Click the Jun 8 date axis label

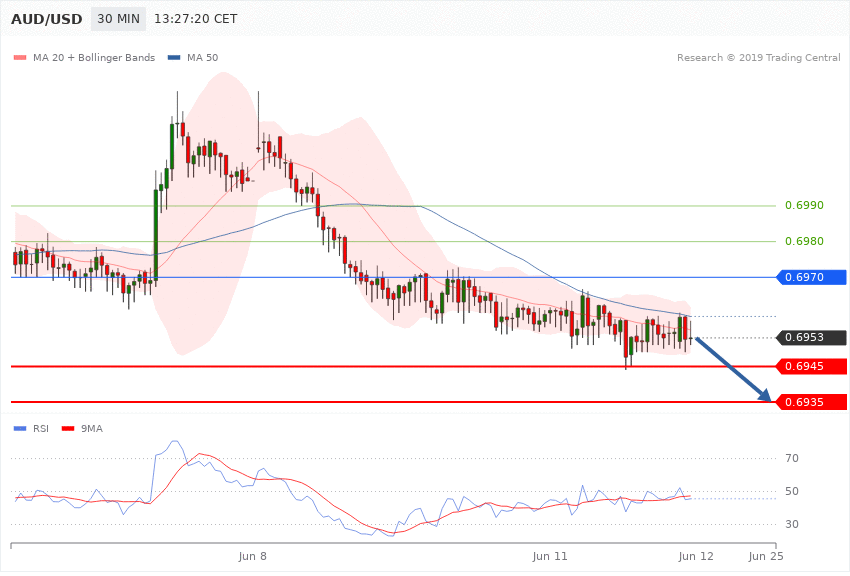(x=253, y=556)
